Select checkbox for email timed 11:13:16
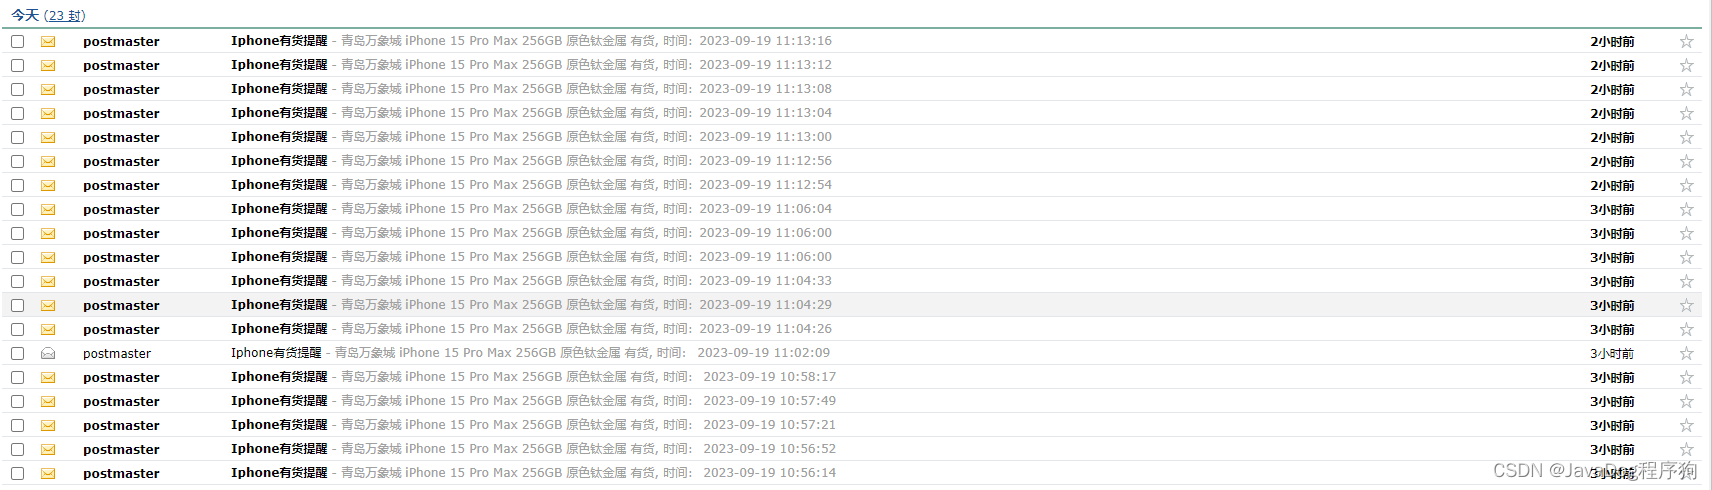This screenshot has width=1712, height=490. [17, 41]
